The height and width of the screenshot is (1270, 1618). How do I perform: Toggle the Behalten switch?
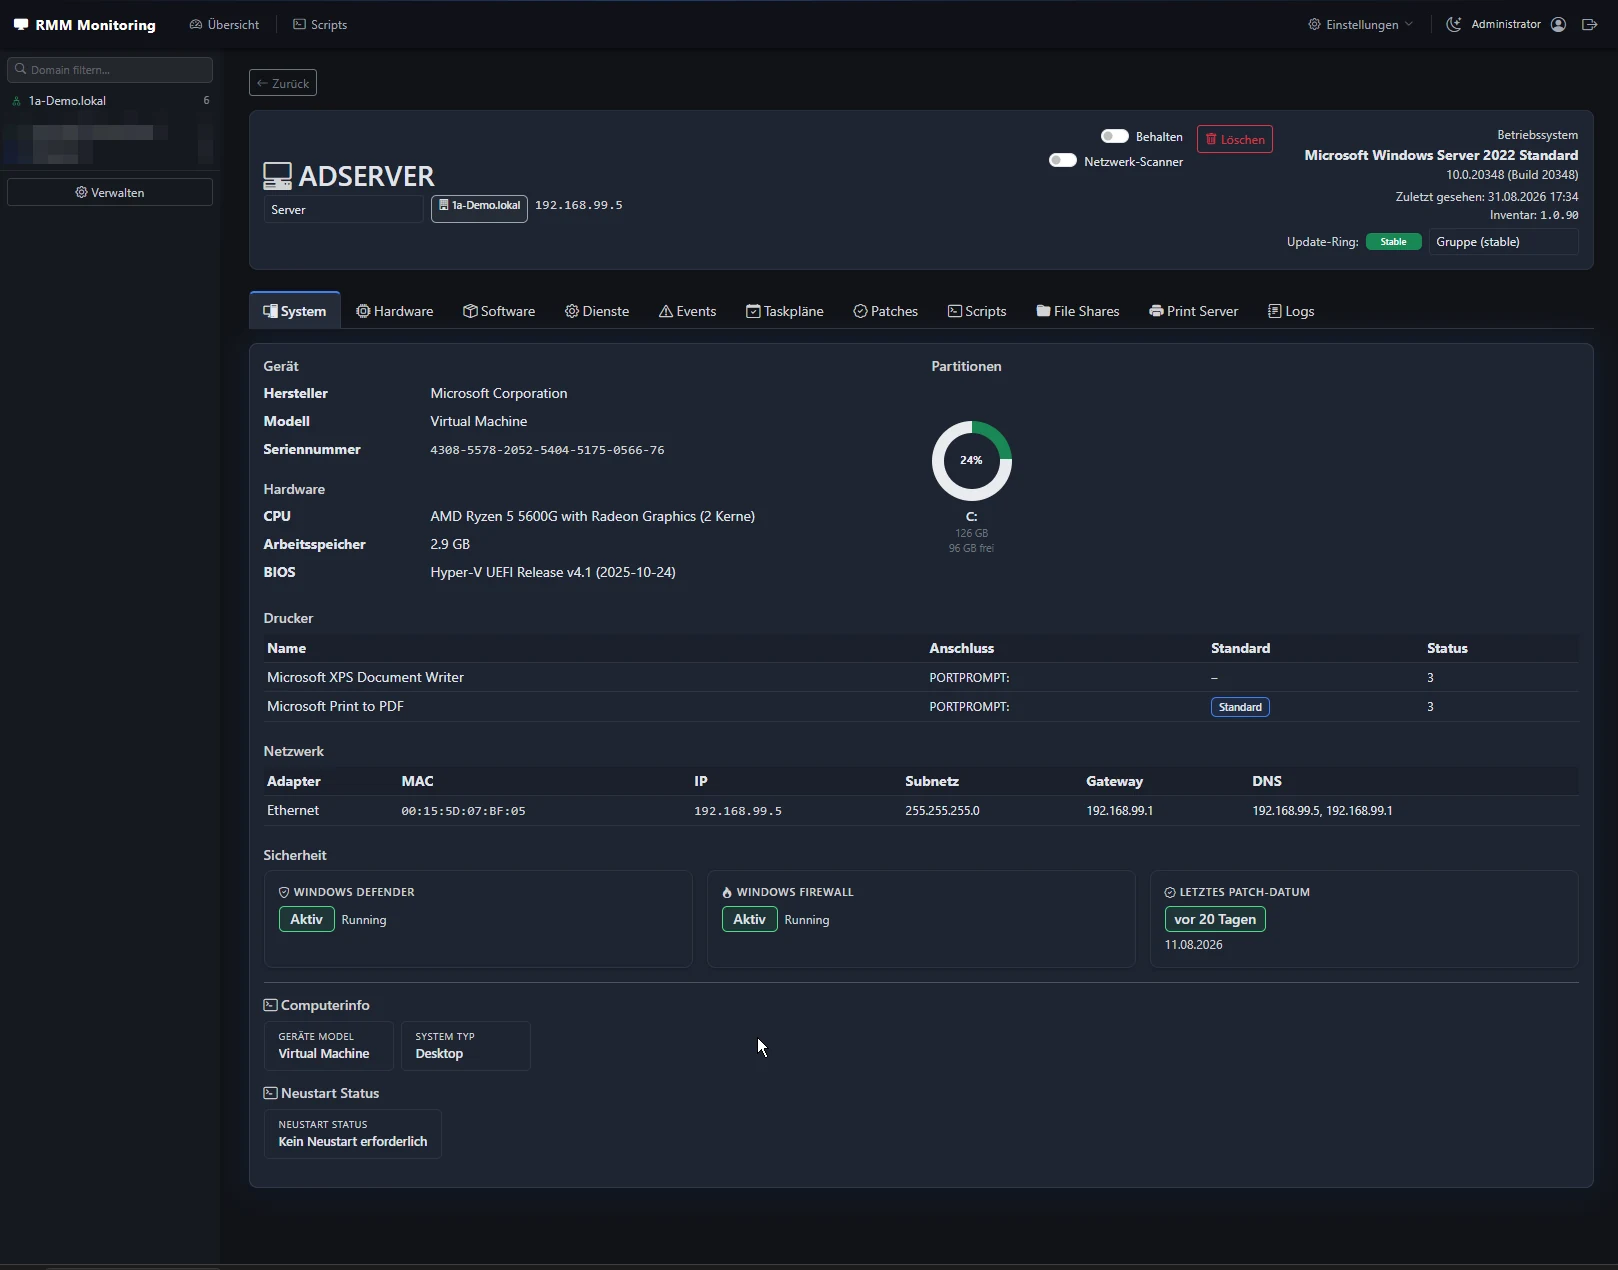[1114, 136]
